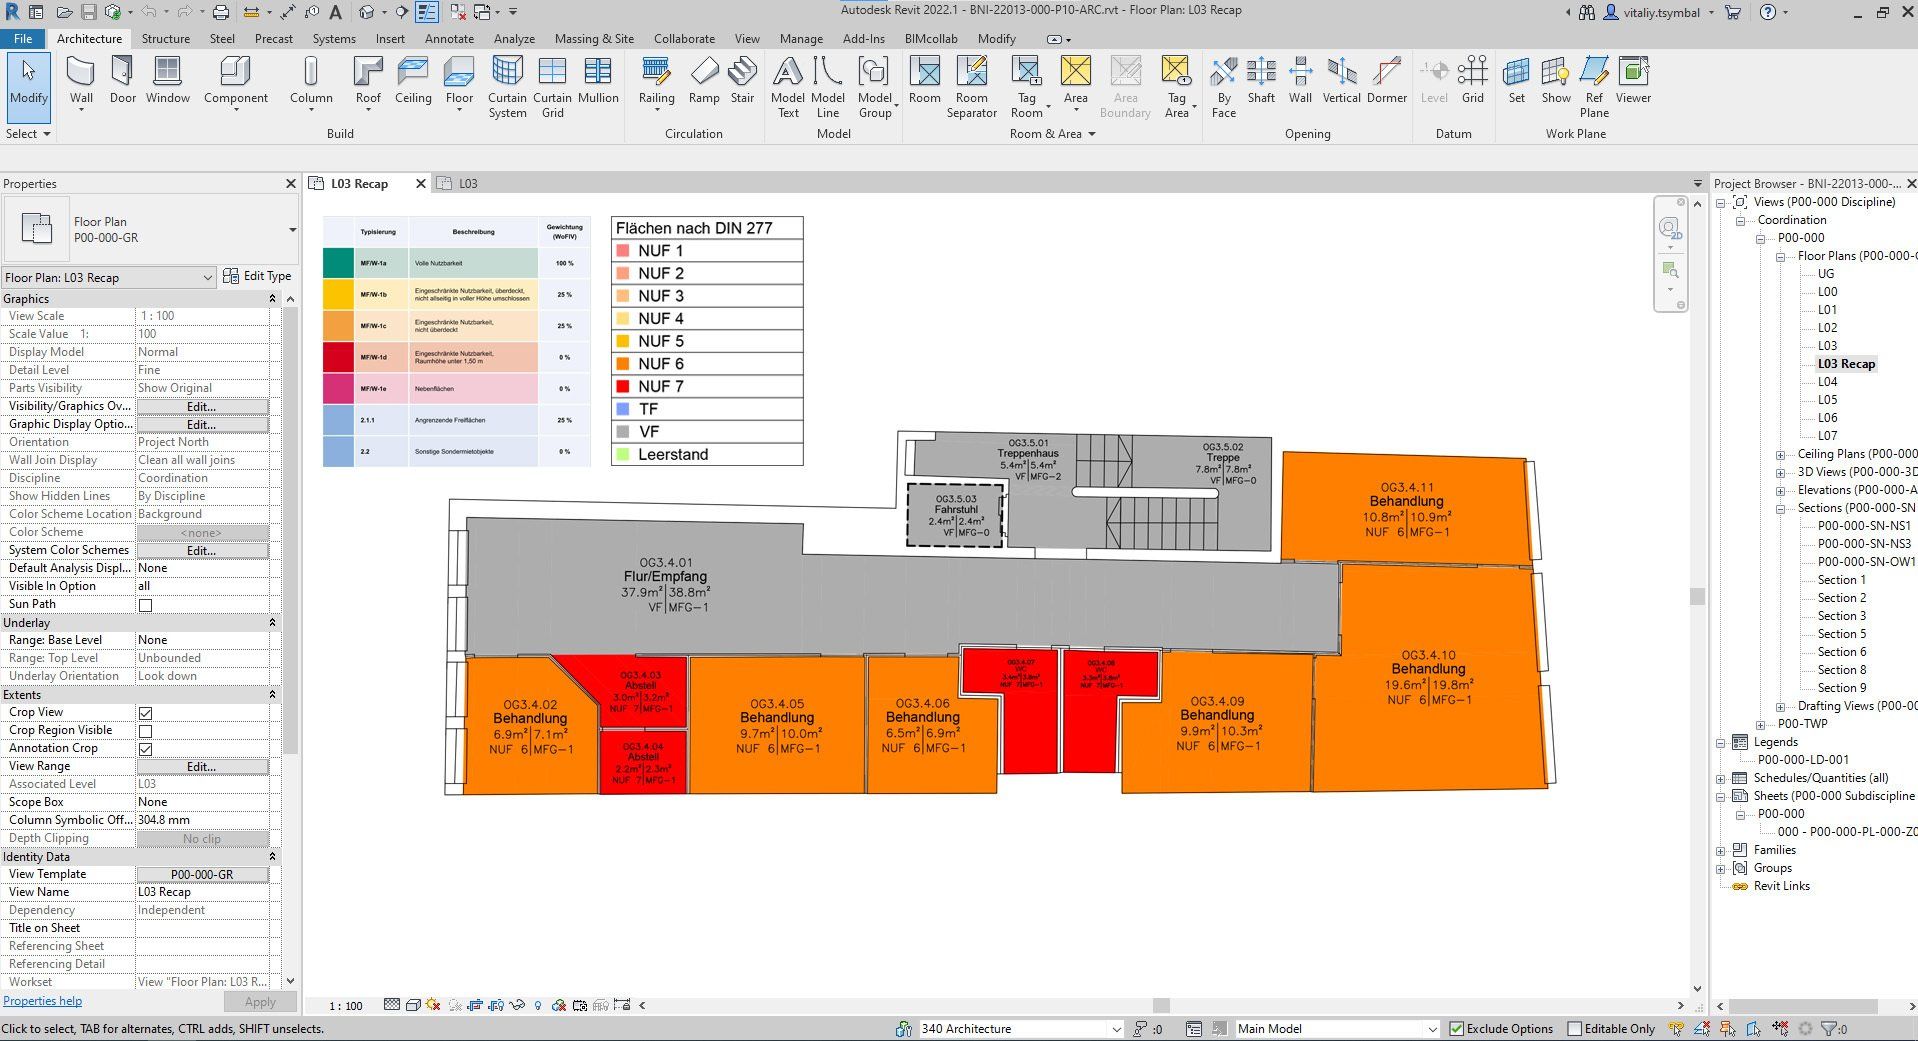Choose the Room Separator tool

(x=971, y=86)
